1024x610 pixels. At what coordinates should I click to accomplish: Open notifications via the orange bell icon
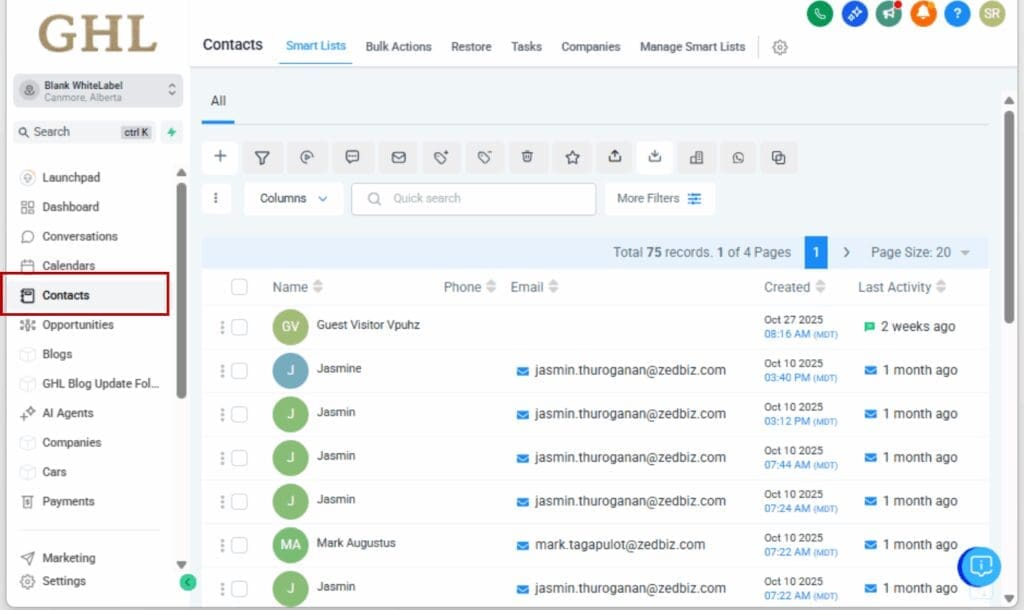(x=923, y=15)
